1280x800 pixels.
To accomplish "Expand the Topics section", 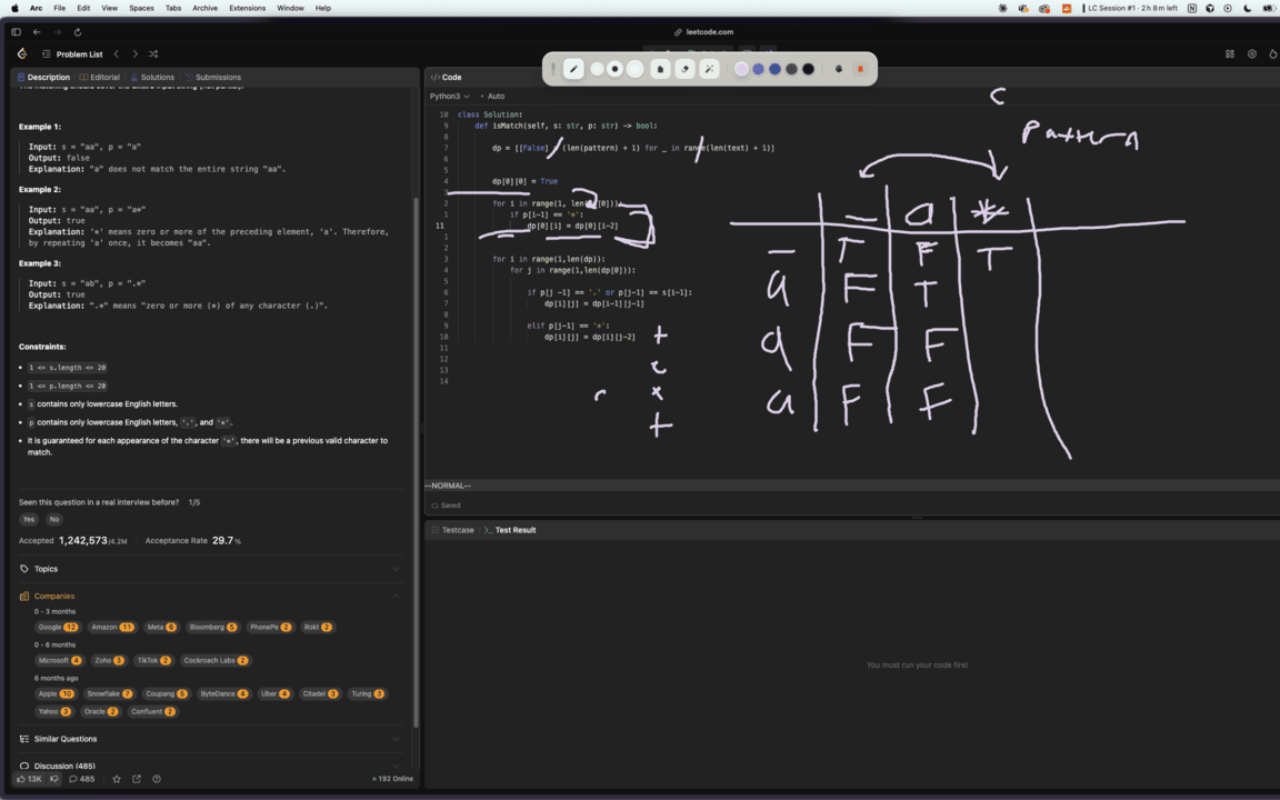I will click(x=210, y=569).
